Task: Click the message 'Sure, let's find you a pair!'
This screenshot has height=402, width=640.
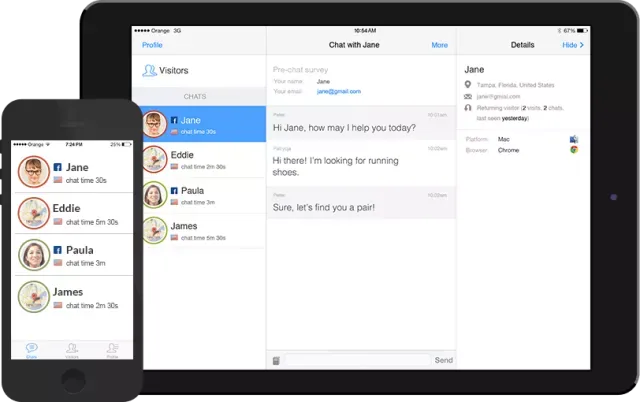Action: (324, 207)
